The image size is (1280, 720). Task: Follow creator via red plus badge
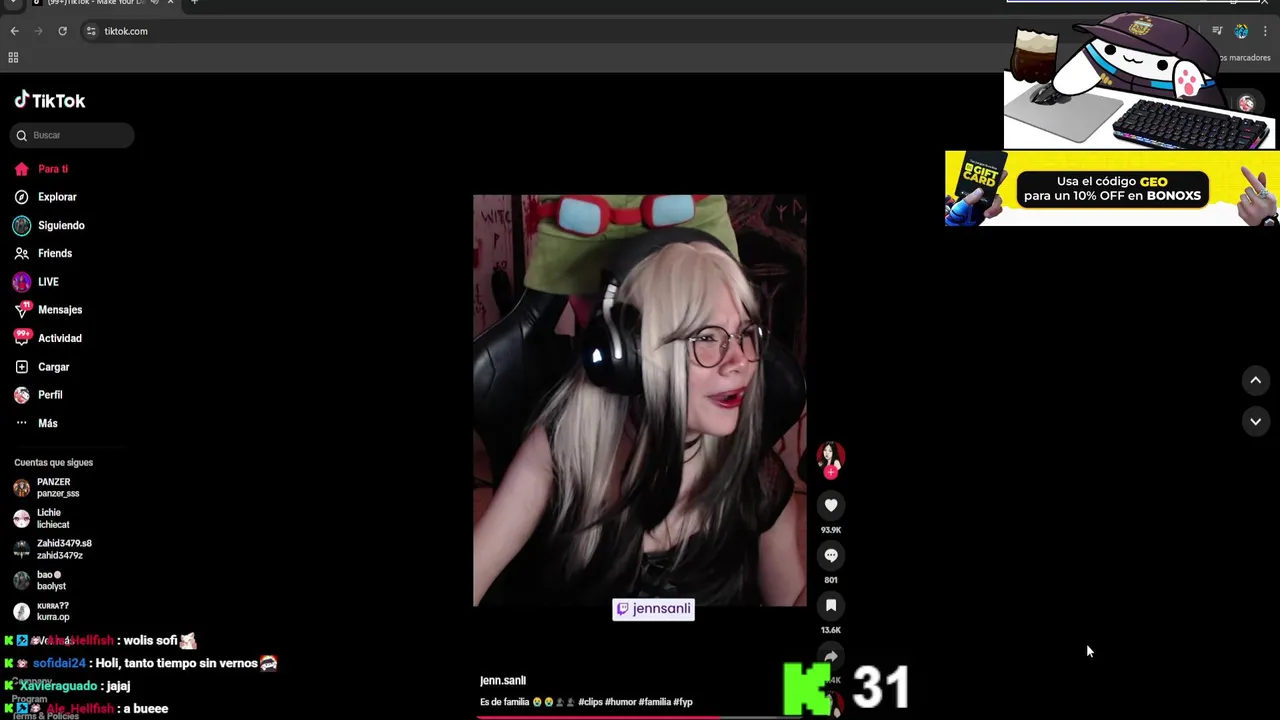pyautogui.click(x=831, y=472)
